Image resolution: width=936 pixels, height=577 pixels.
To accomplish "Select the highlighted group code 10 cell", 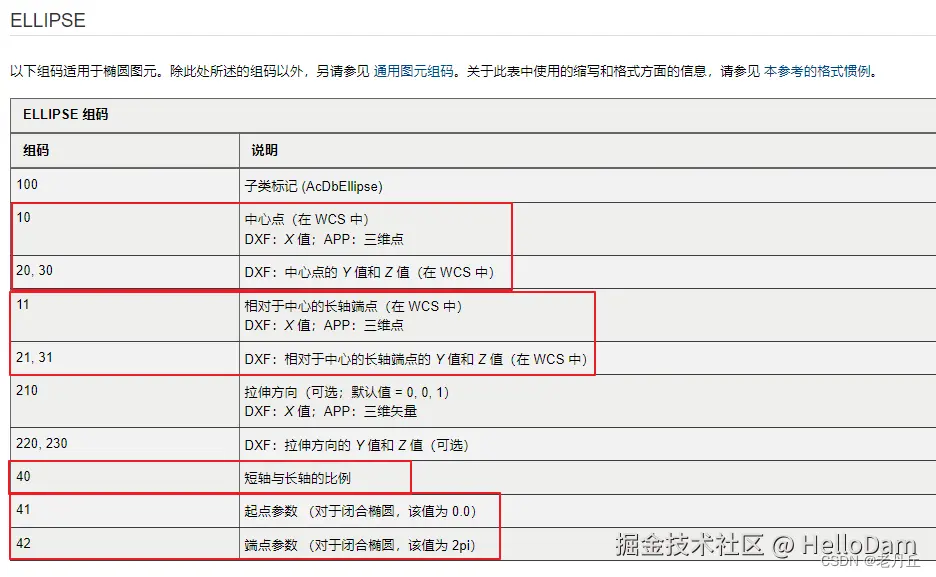I will (23, 218).
